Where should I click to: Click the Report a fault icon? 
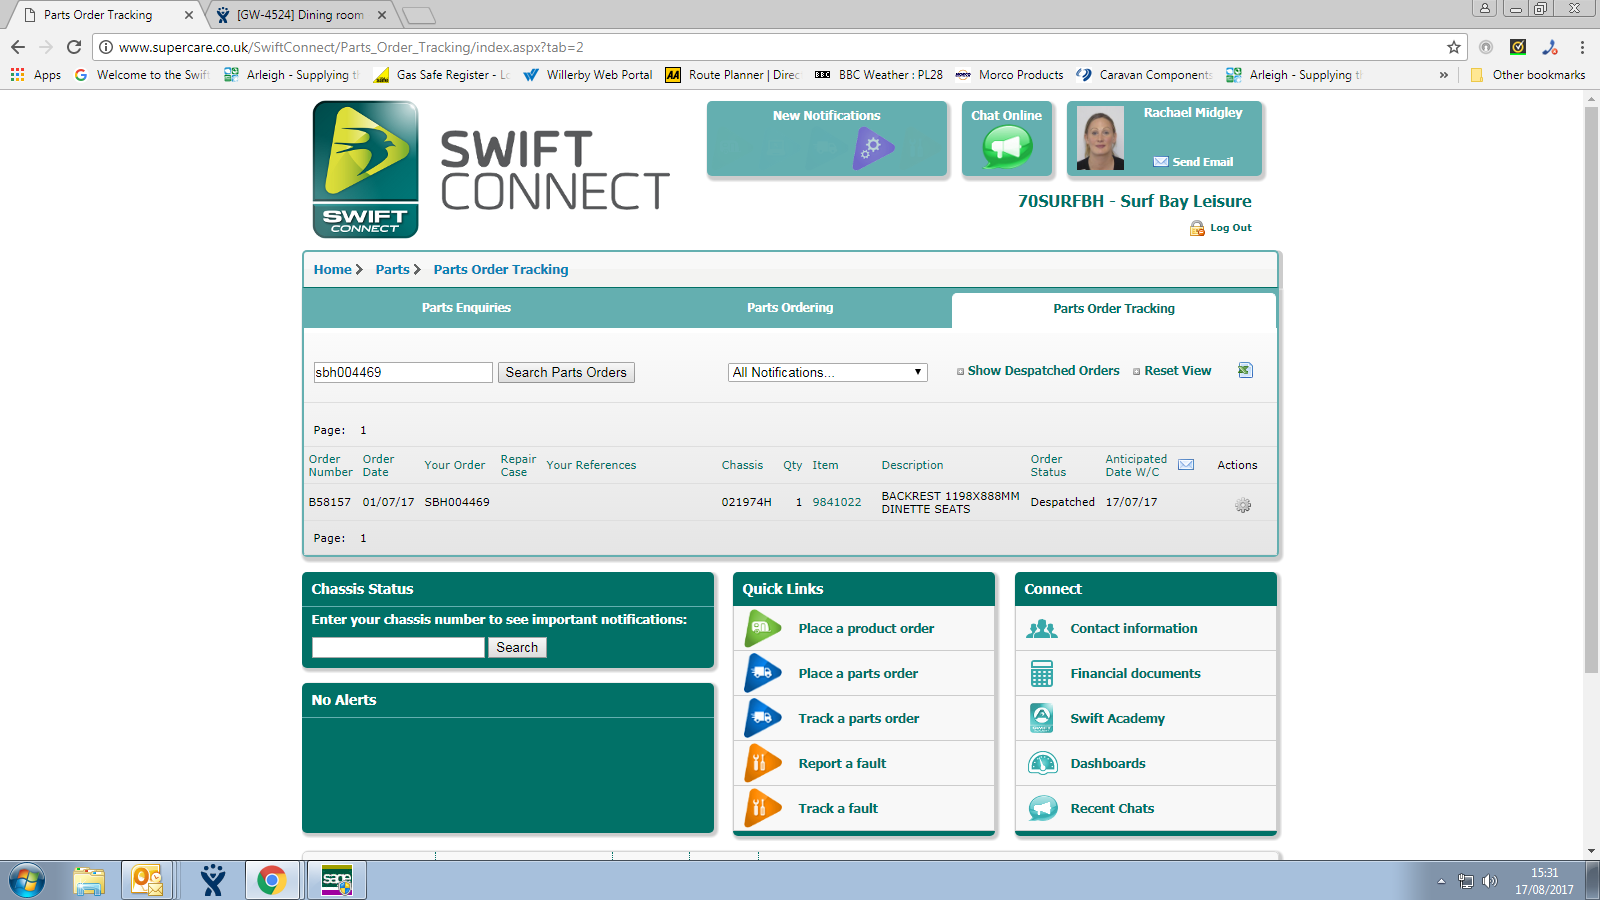(x=763, y=764)
